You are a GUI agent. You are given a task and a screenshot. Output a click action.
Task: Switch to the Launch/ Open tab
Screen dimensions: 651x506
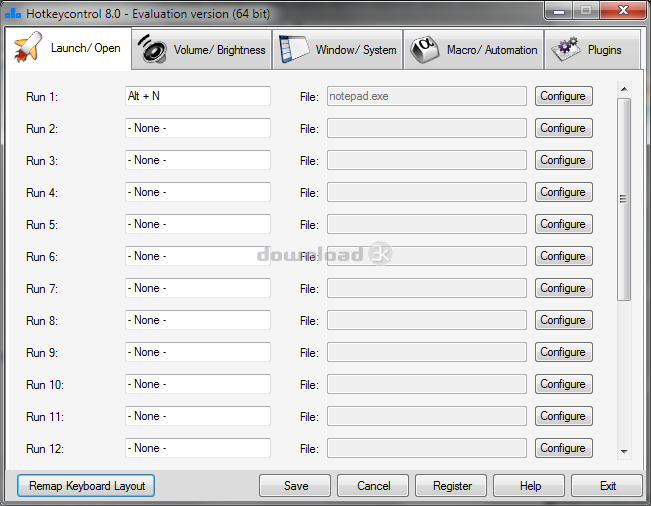[x=69, y=48]
